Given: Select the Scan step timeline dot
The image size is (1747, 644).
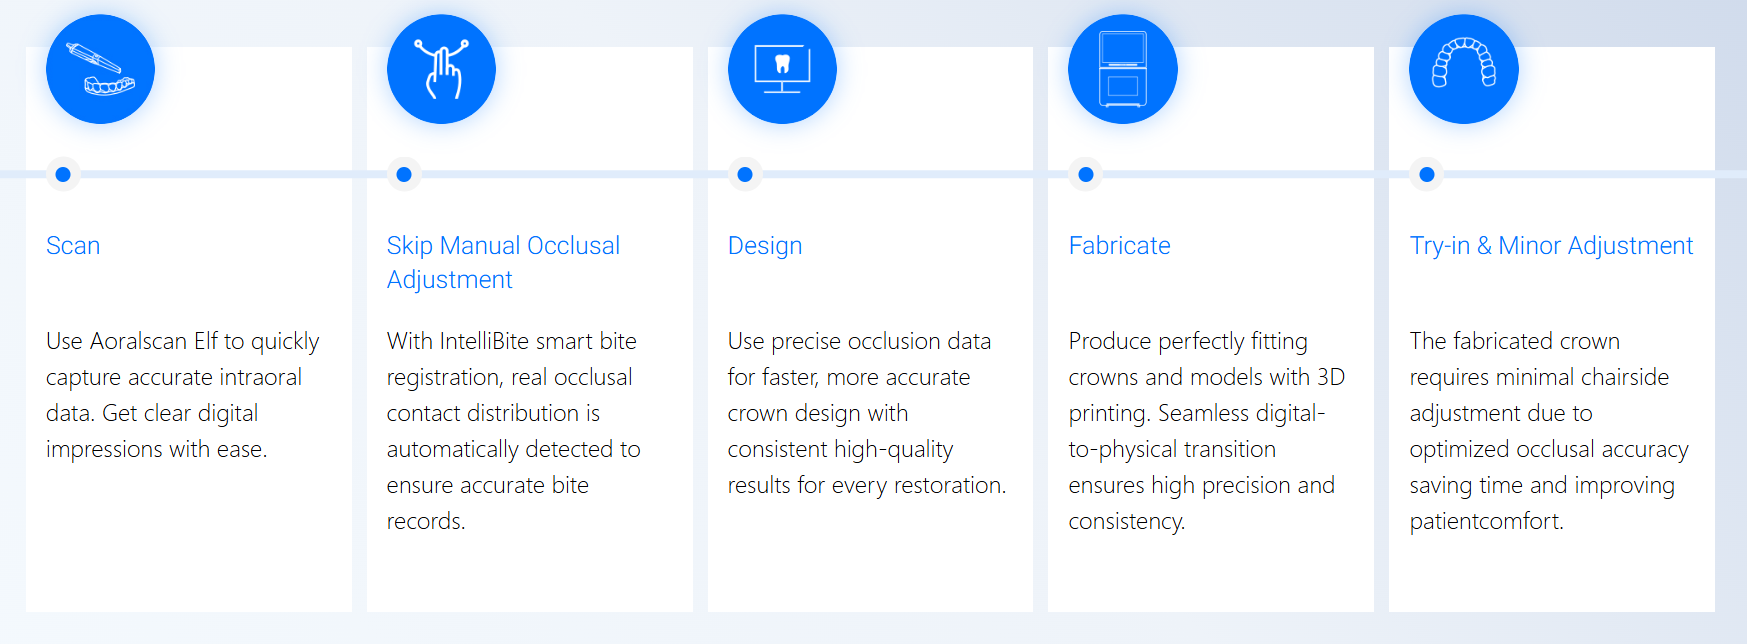Looking at the screenshot, I should click(63, 174).
